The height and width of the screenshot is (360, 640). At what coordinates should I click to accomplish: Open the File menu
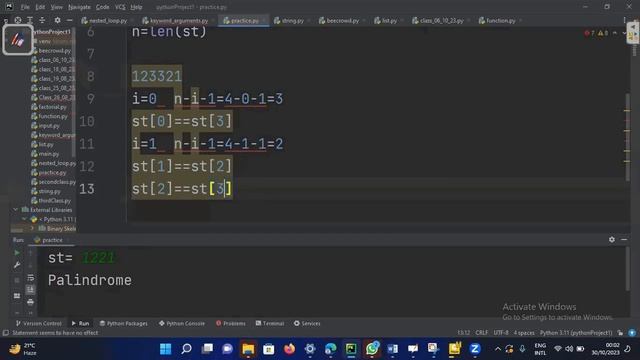(25, 7)
